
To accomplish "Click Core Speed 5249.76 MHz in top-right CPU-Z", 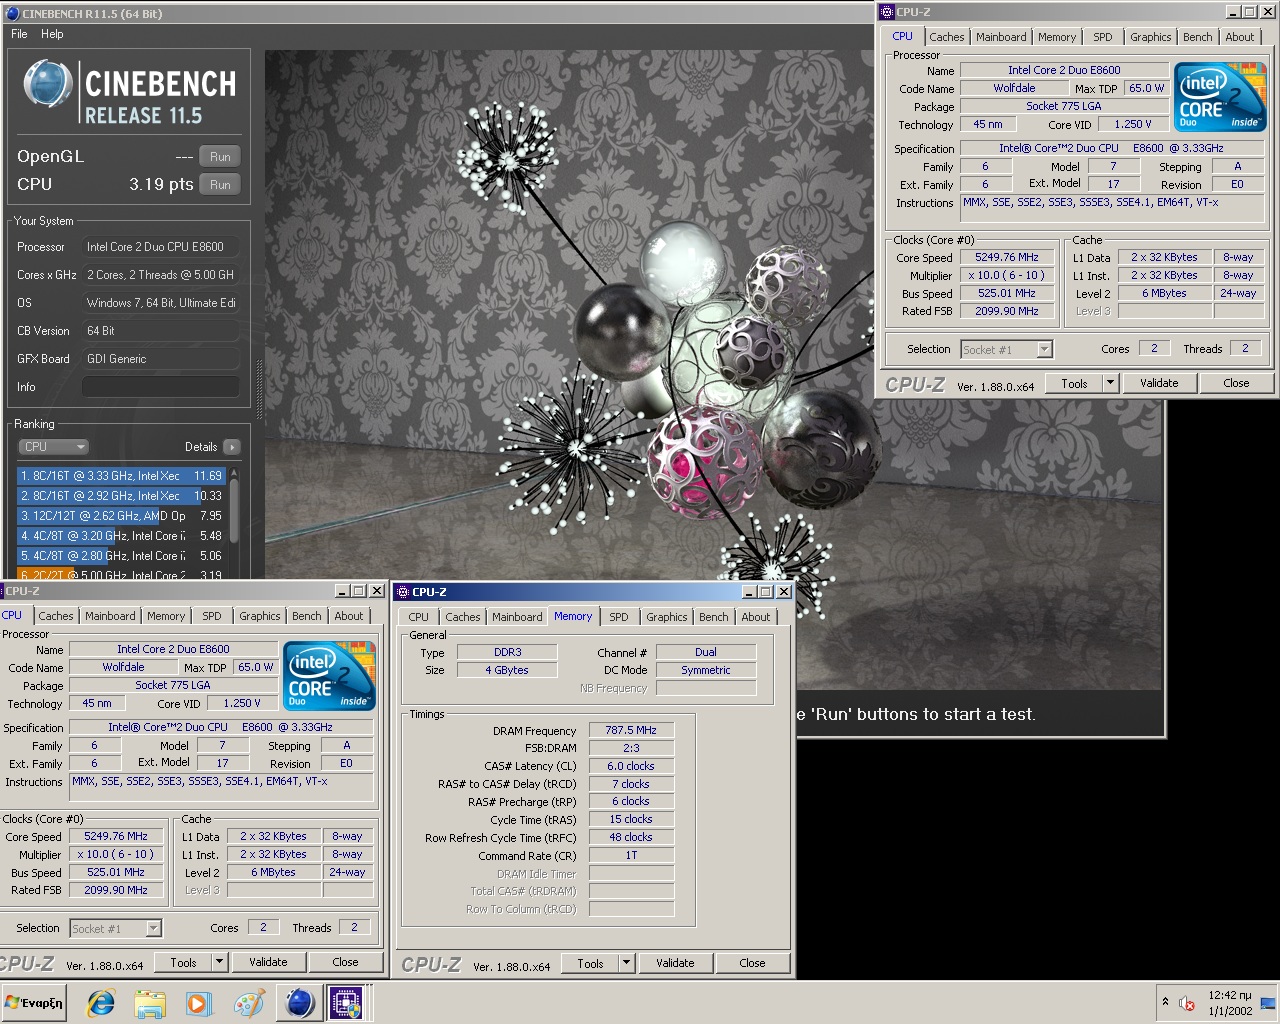I will point(1007,257).
